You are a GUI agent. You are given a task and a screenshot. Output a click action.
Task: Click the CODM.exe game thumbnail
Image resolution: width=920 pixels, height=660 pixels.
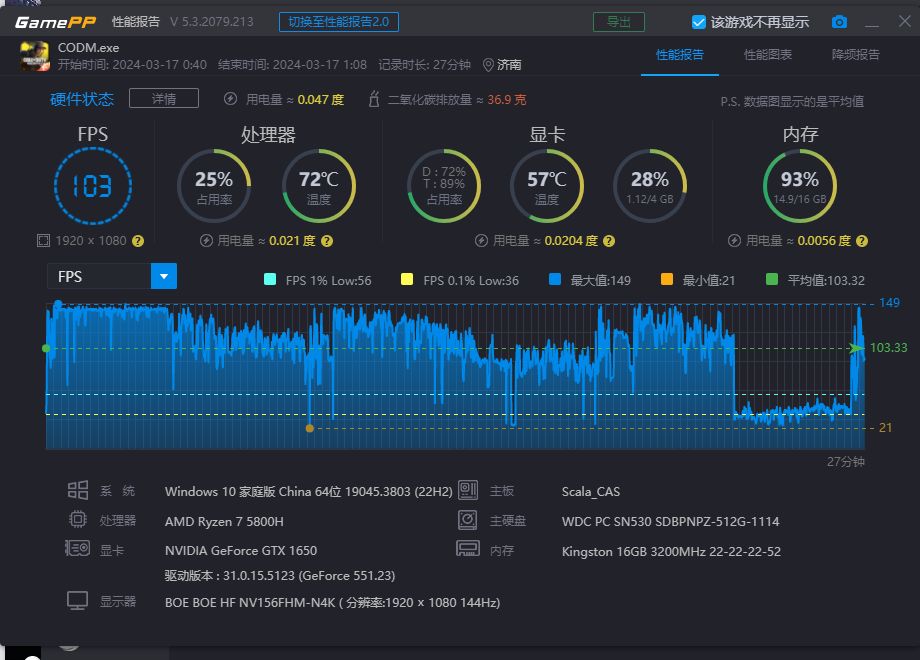(35, 56)
